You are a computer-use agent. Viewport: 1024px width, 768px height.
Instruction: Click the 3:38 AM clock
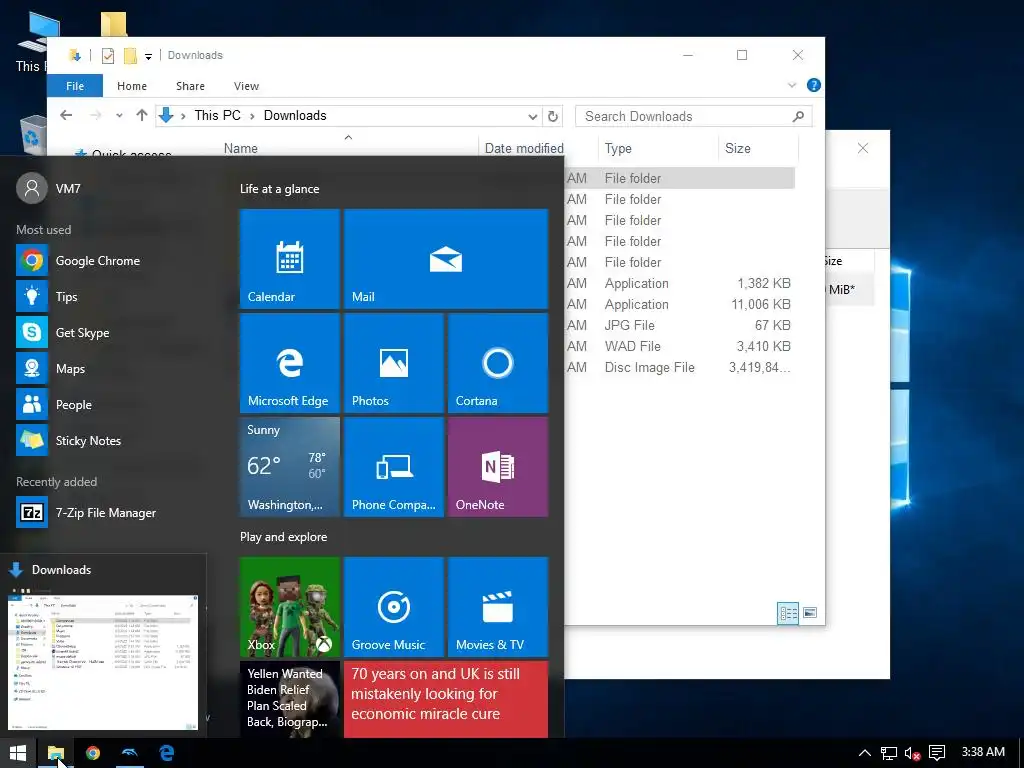[983, 752]
